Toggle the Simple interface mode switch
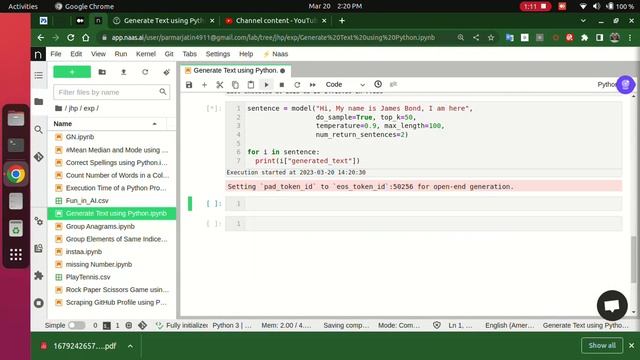The image size is (640, 360). 77,325
